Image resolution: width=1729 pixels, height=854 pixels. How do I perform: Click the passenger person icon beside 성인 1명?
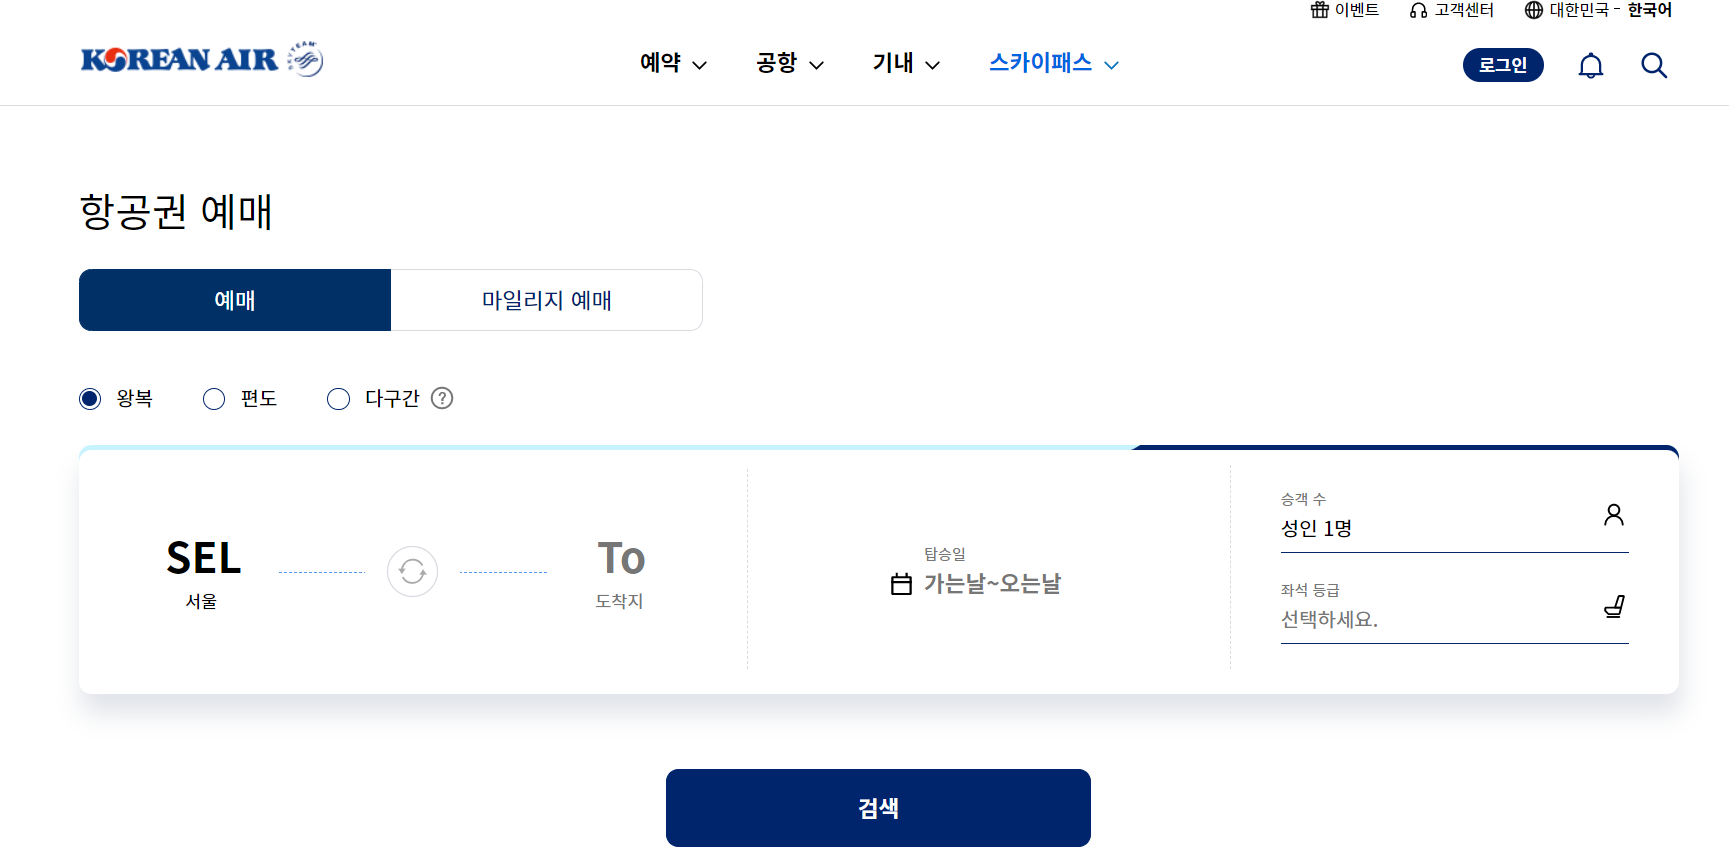pos(1614,514)
